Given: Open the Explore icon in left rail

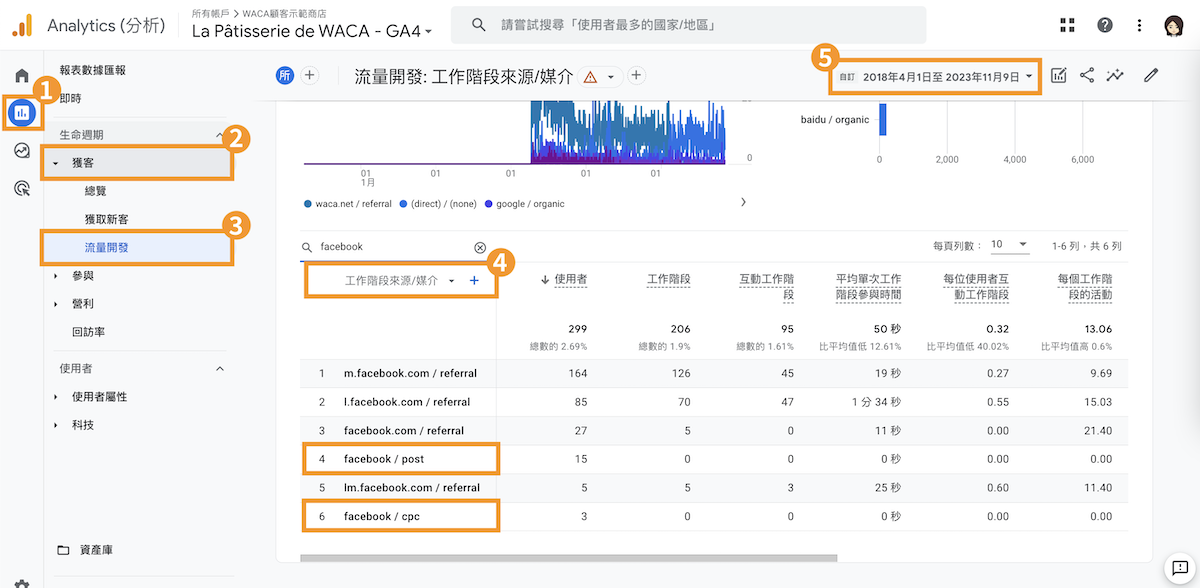Looking at the screenshot, I should point(22,151).
